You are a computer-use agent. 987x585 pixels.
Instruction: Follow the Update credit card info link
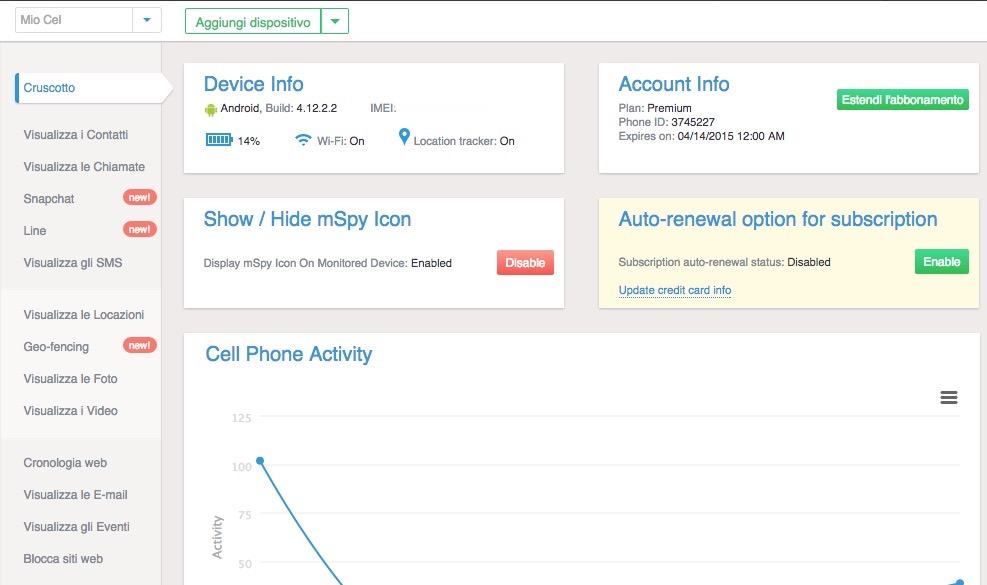(x=674, y=291)
